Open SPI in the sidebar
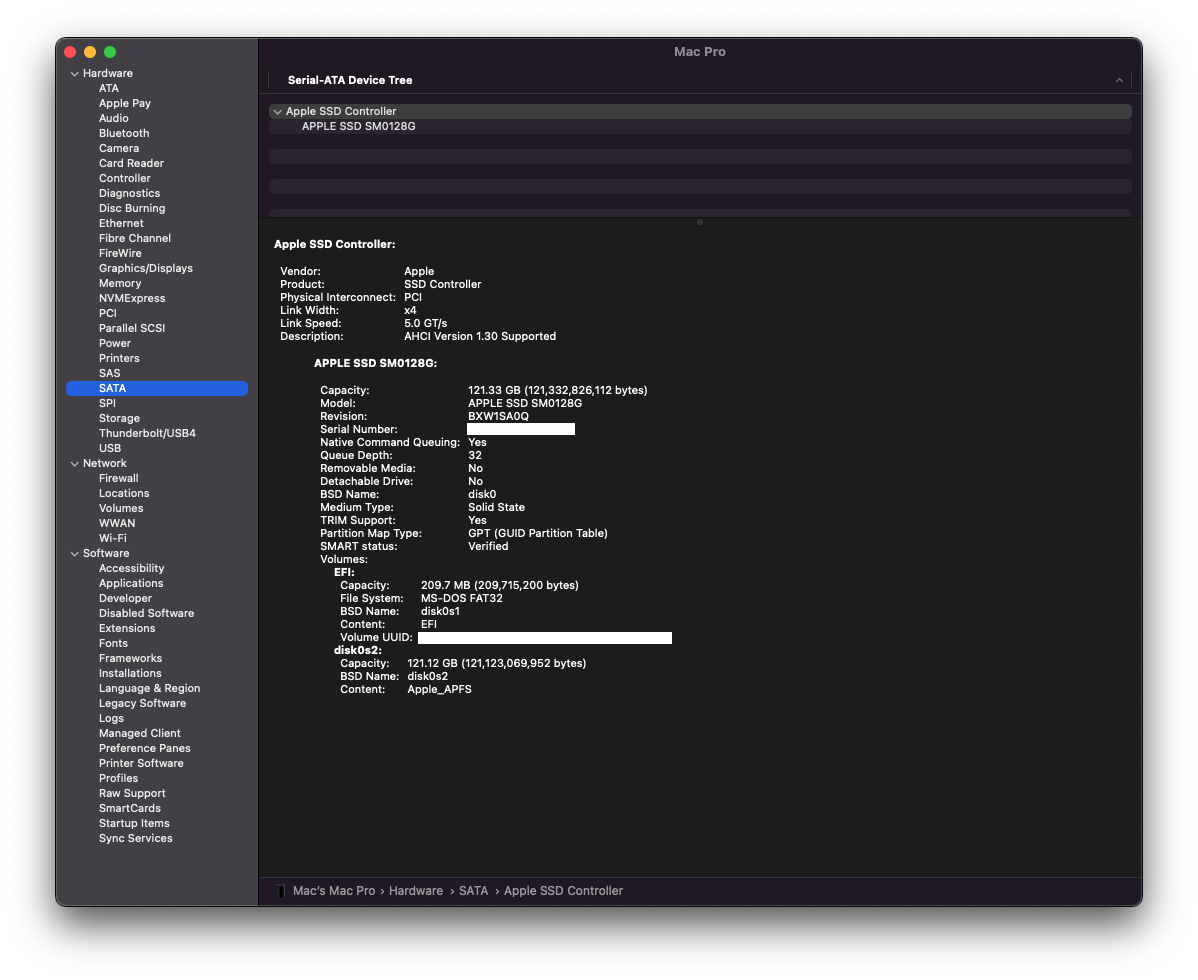Viewport: 1198px width, 980px height. [x=107, y=403]
